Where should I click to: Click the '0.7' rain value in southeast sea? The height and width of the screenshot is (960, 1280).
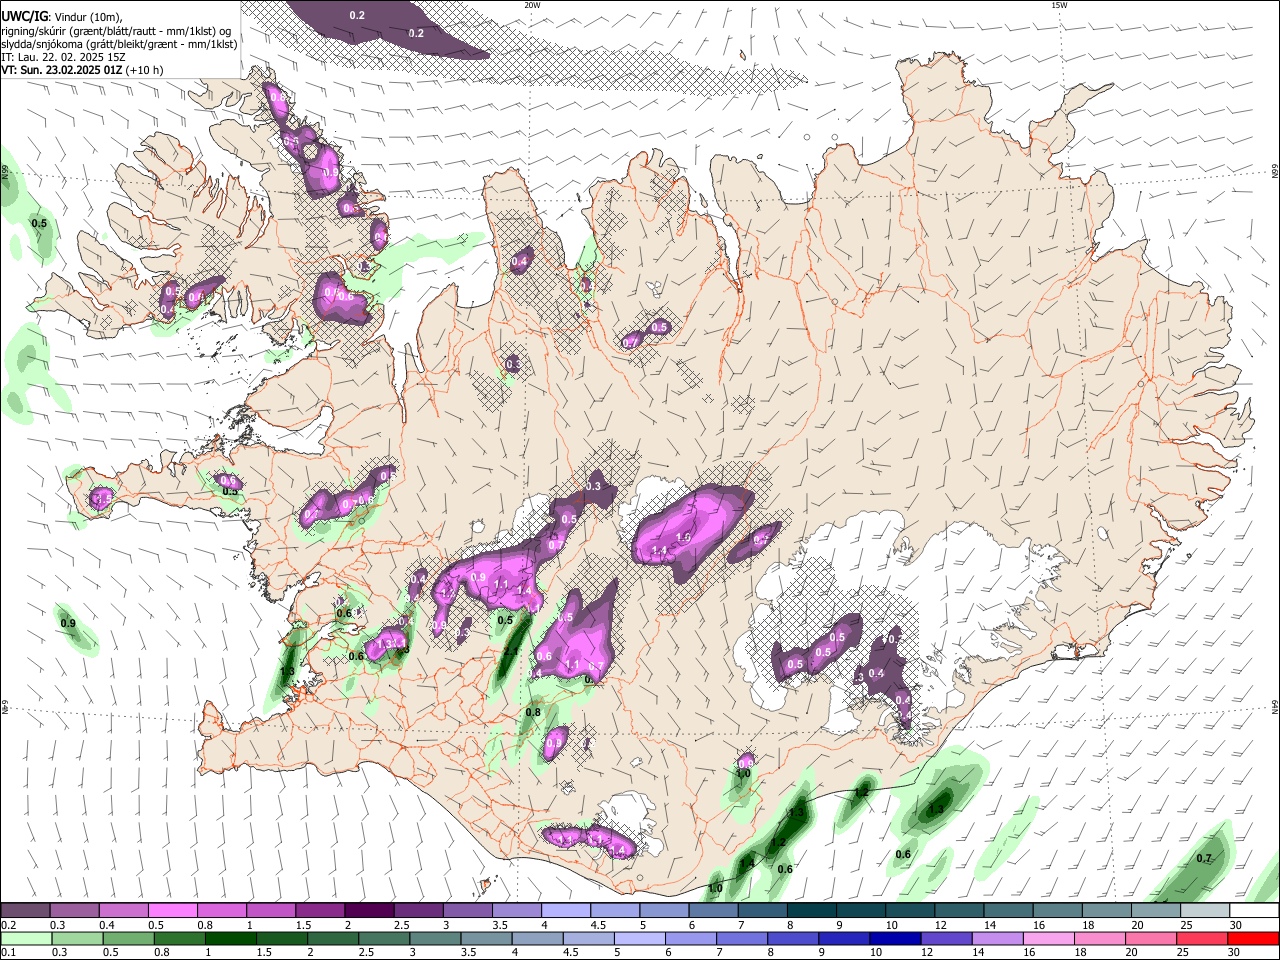pos(1204,858)
